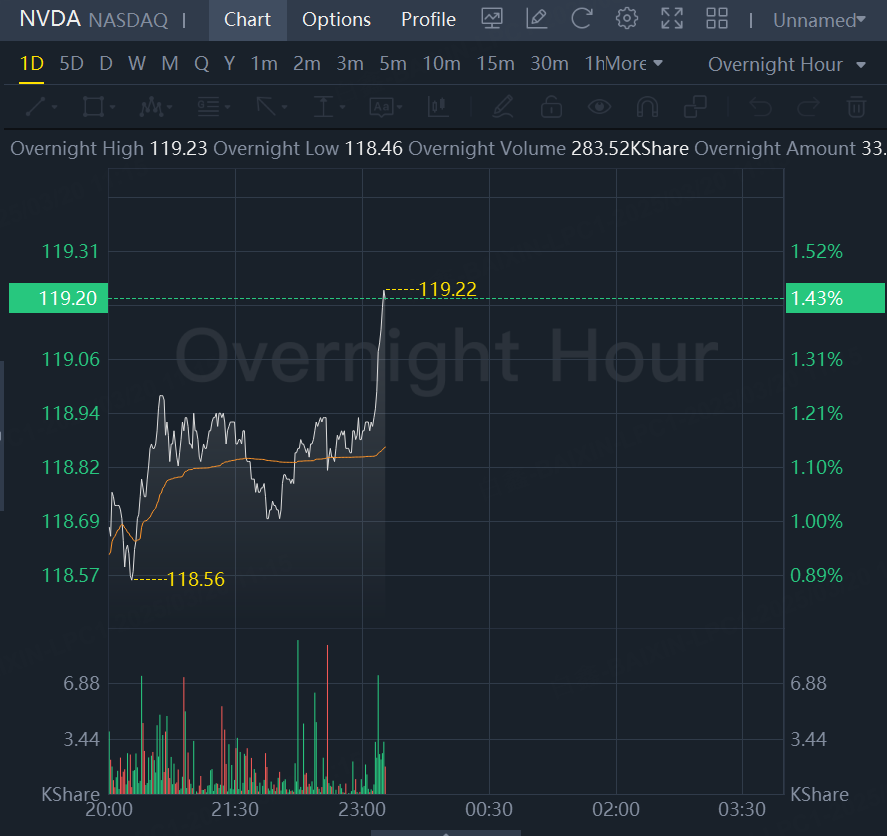
Task: Select the Q quarterly timeframe
Action: tap(201, 63)
